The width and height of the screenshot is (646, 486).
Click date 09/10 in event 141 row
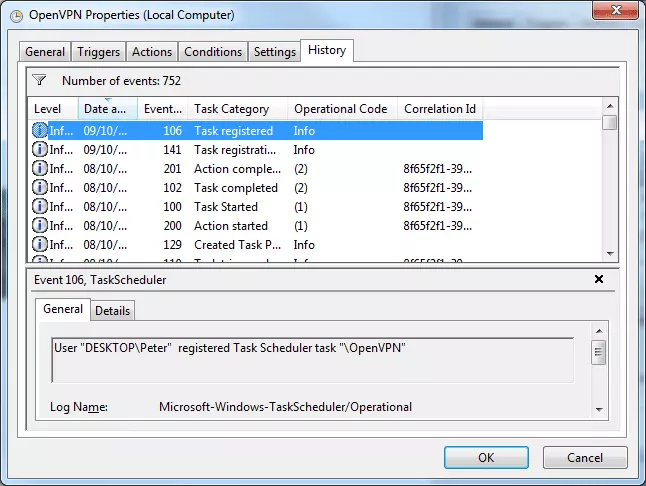pos(105,150)
